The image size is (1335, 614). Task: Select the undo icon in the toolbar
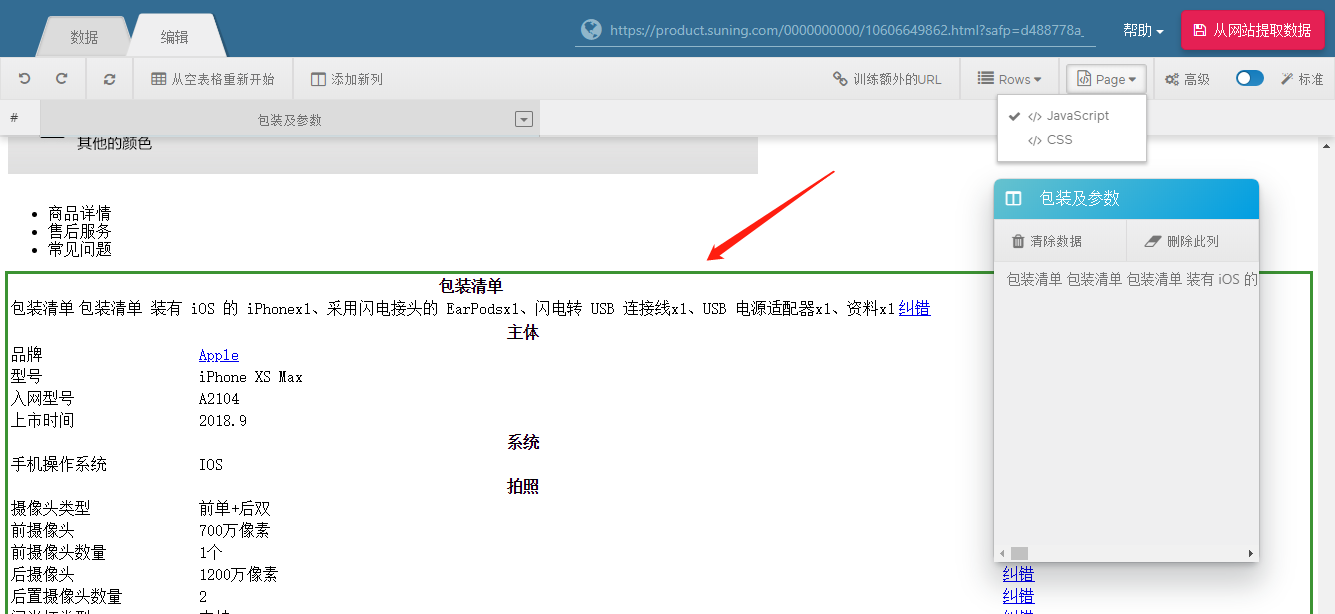pyautogui.click(x=24, y=78)
